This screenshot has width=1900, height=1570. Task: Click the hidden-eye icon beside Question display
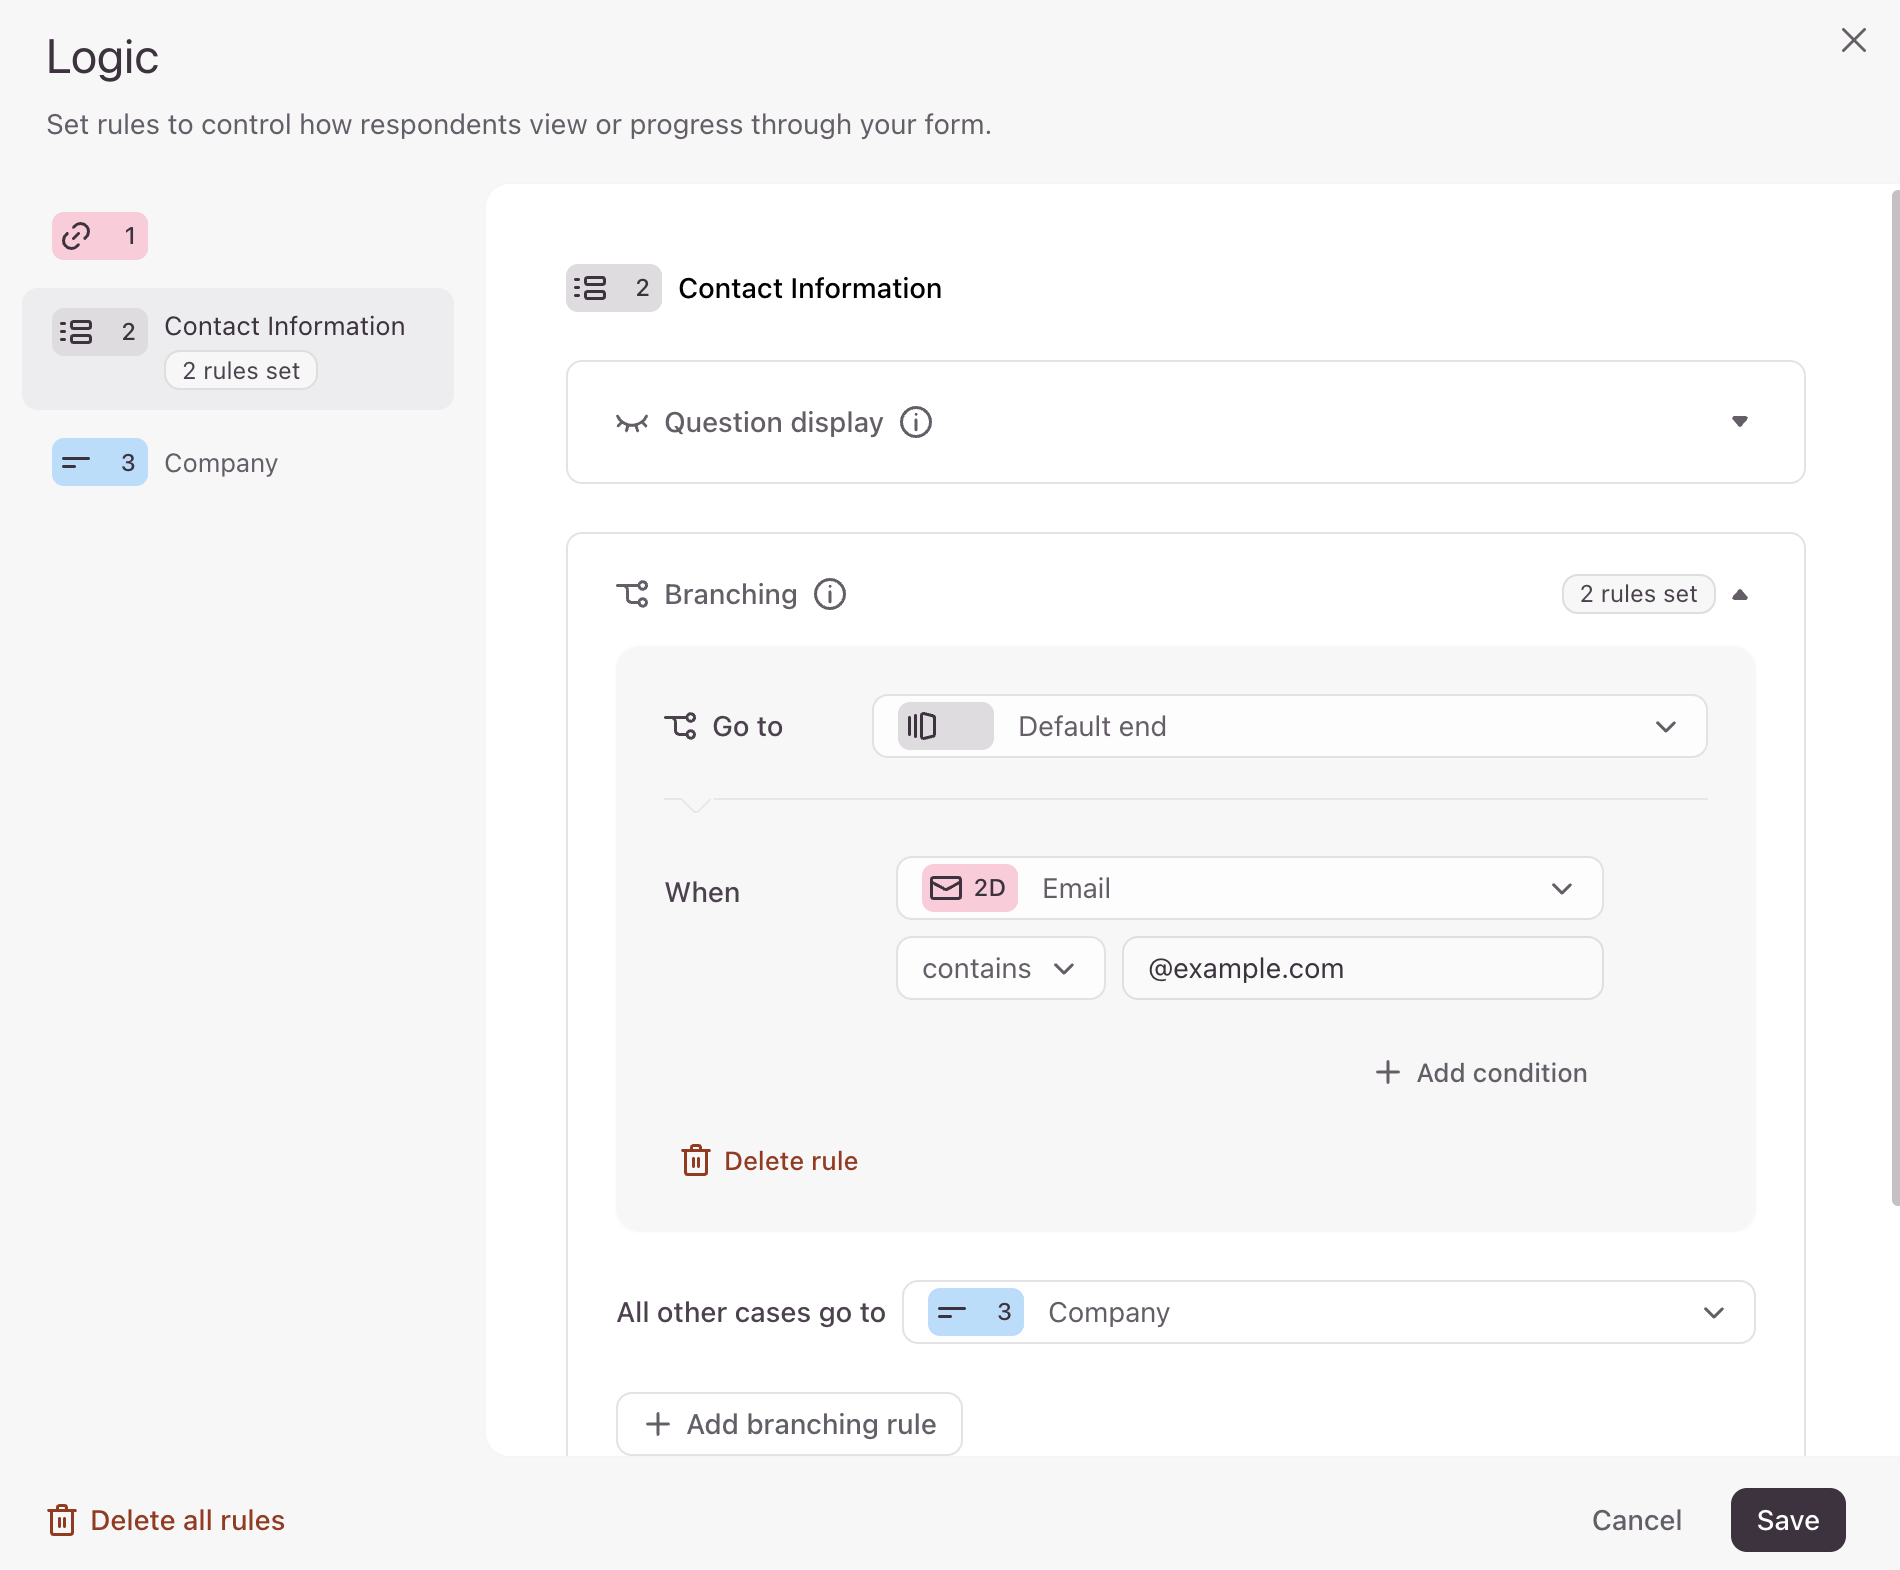coord(632,423)
